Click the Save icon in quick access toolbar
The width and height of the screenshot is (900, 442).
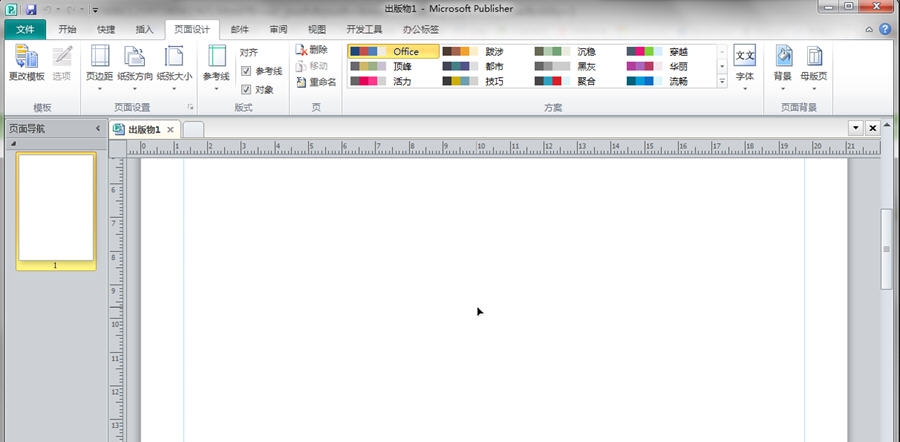tap(31, 9)
